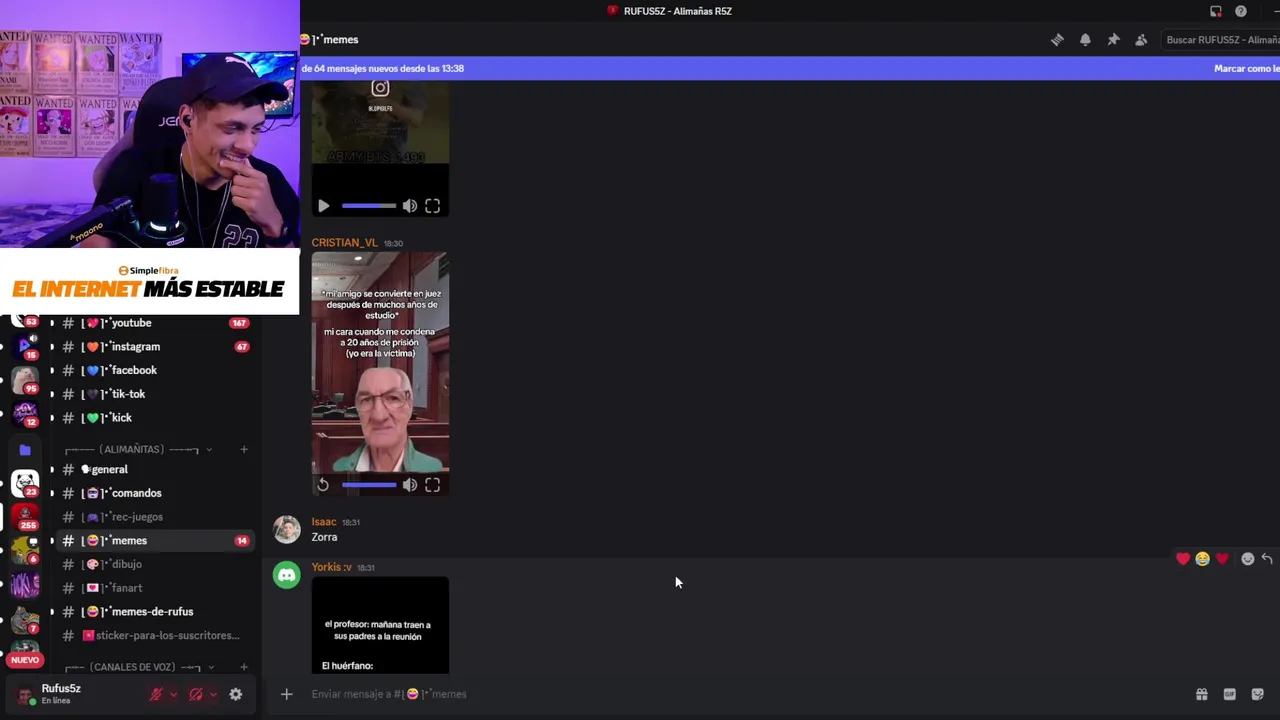Image resolution: width=1280 pixels, height=720 pixels.
Task: Open the server folder icon
Action: tap(25, 450)
